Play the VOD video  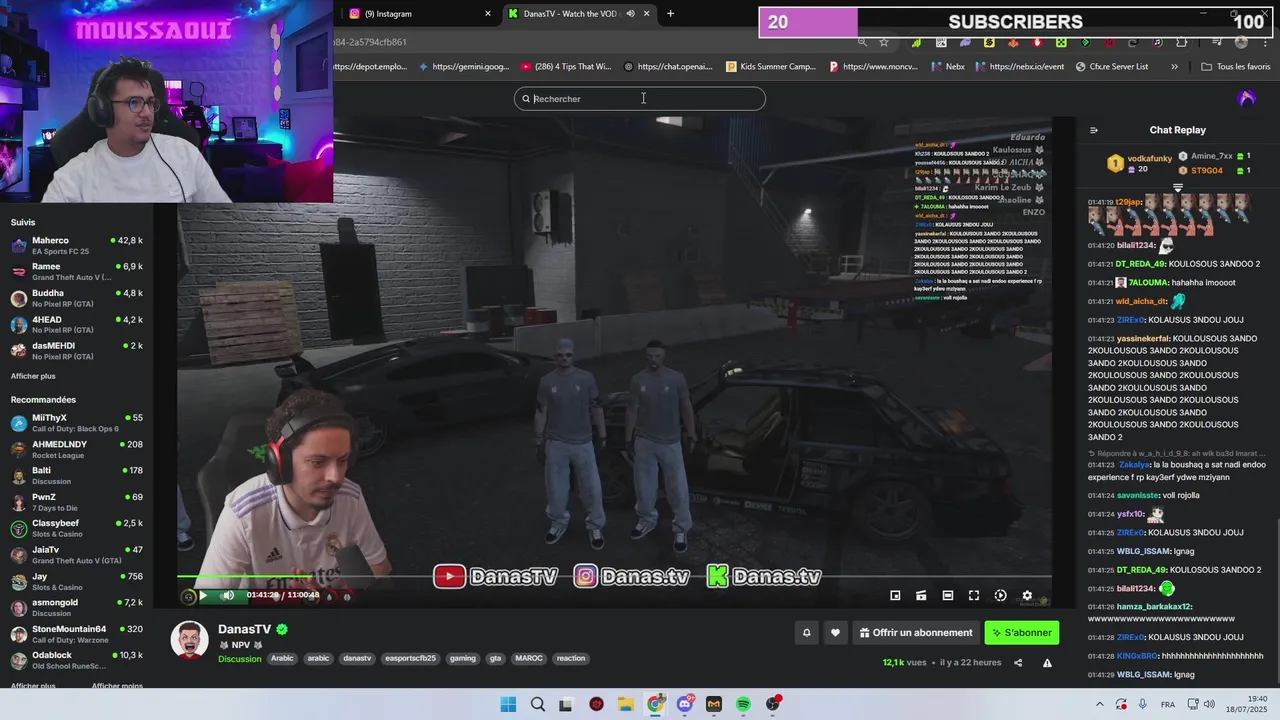point(203,595)
